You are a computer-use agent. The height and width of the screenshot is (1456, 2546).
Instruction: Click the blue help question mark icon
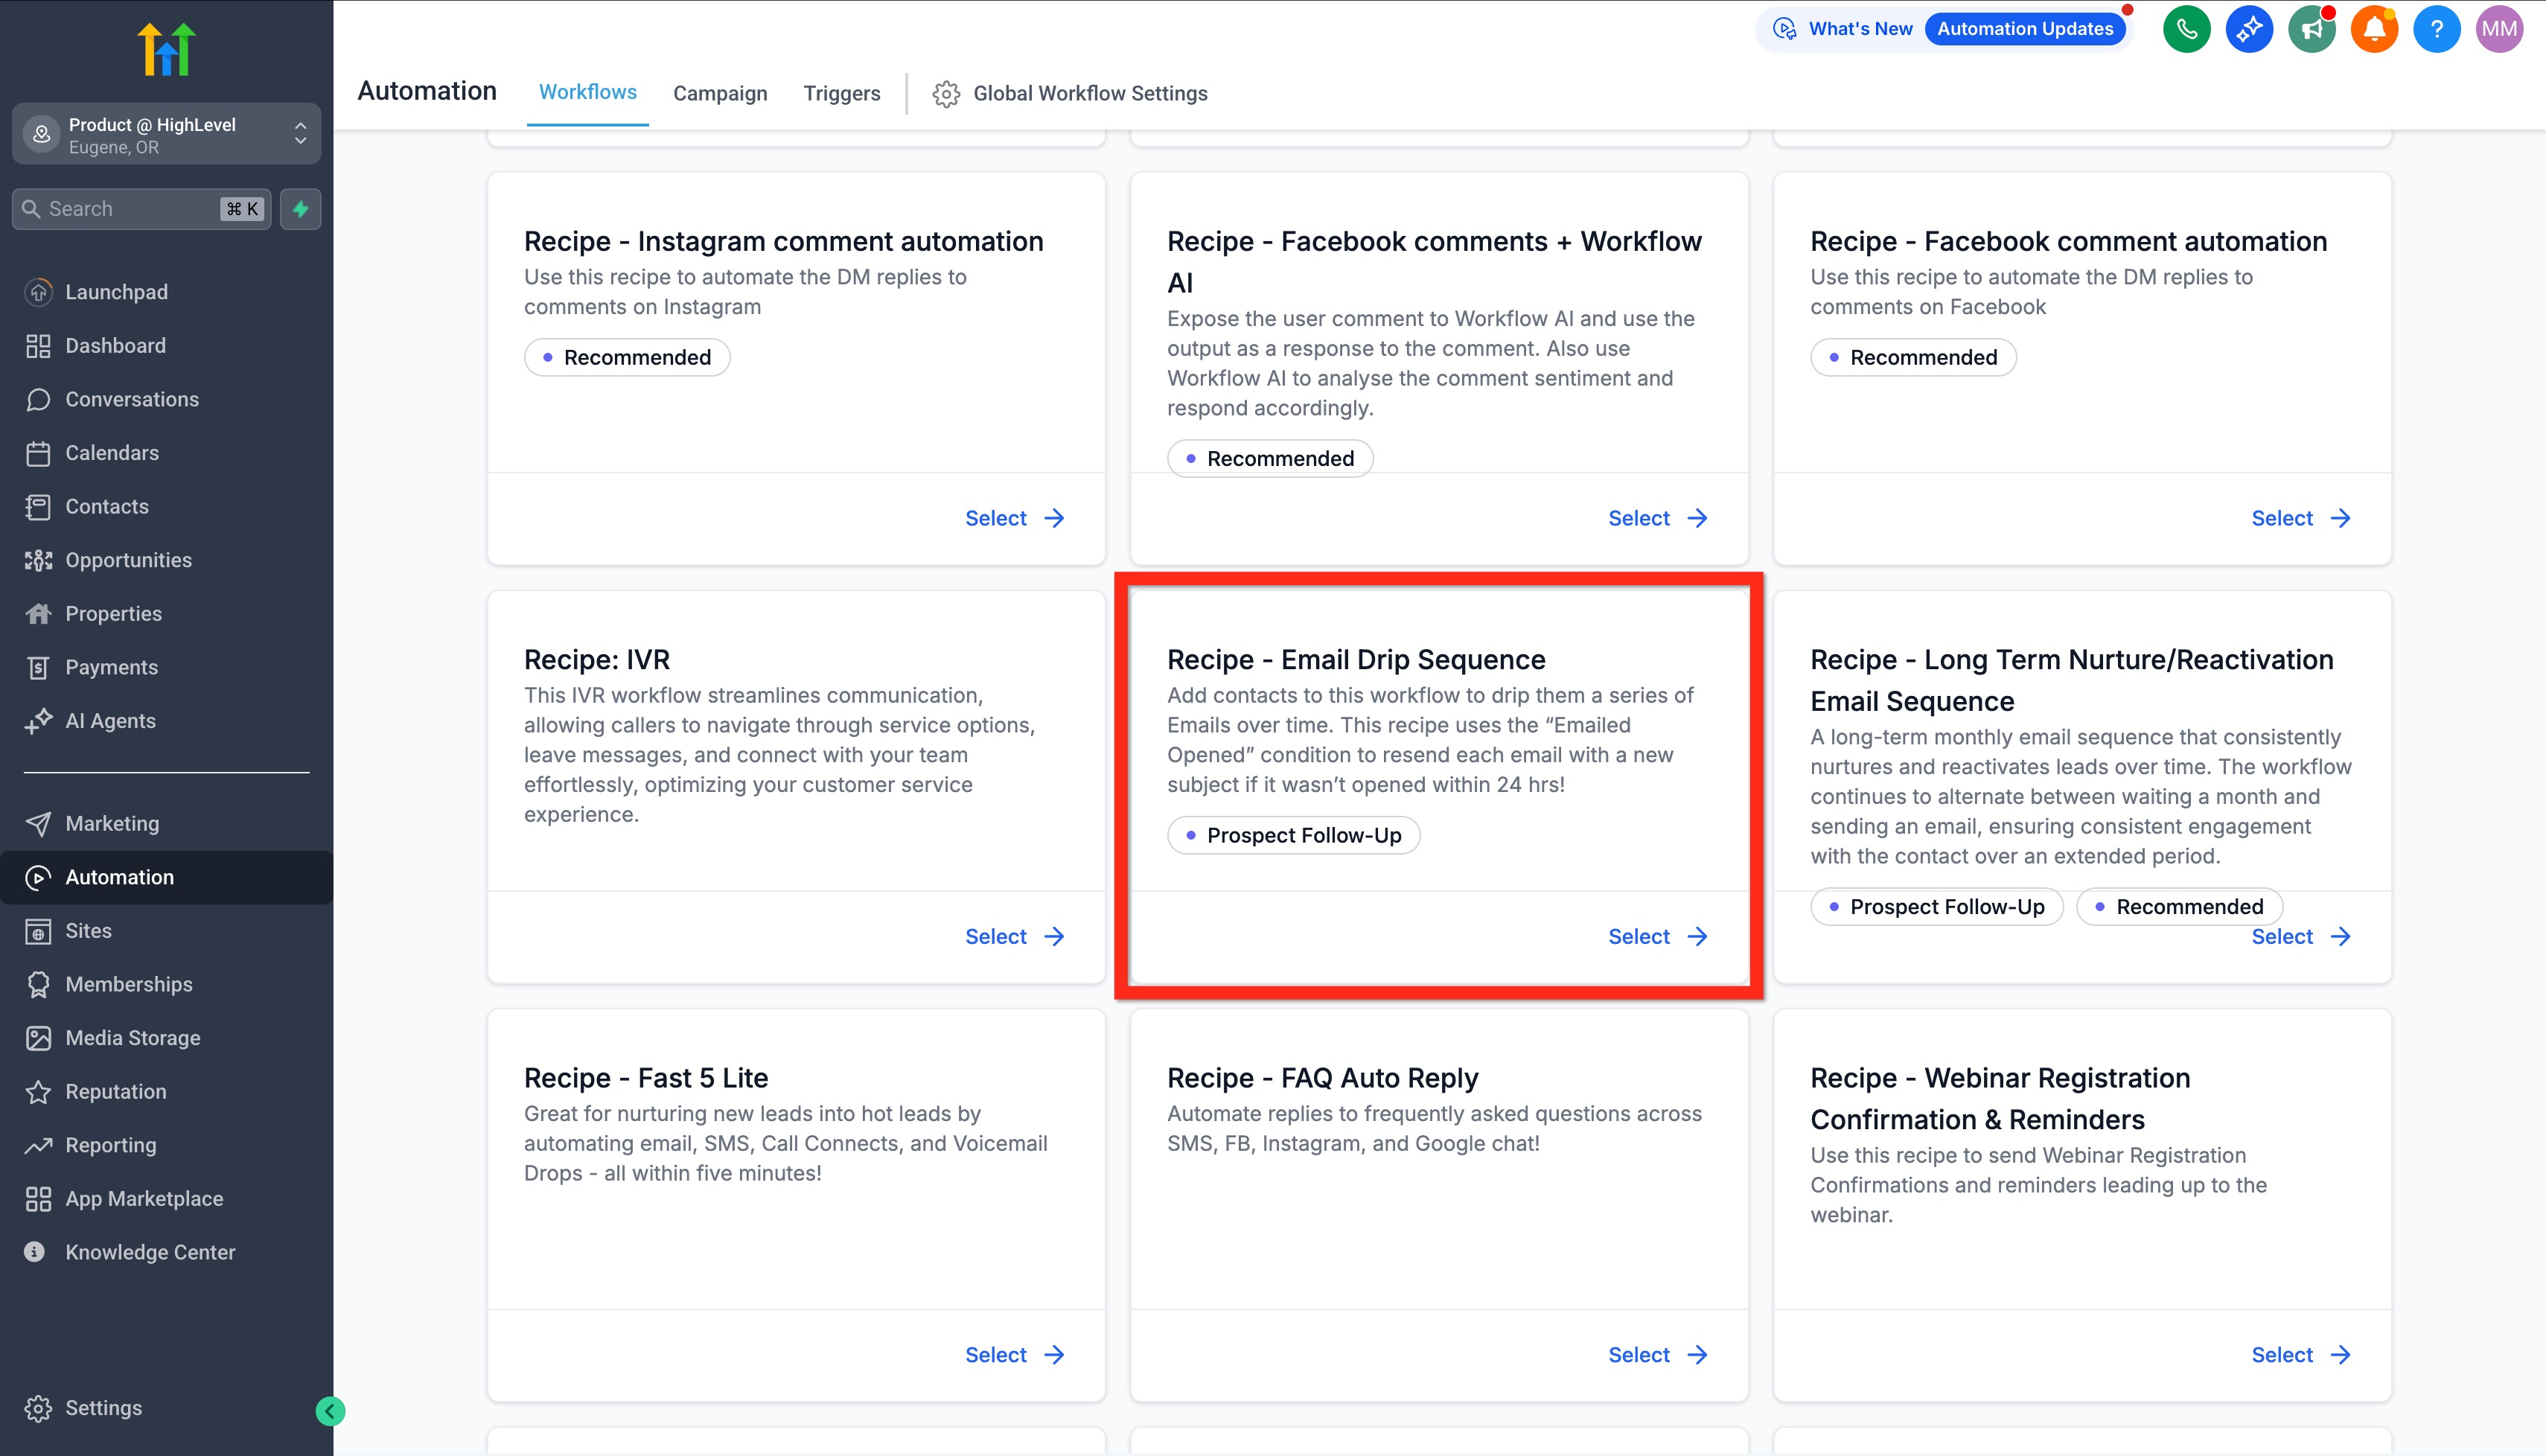pyautogui.click(x=2436, y=29)
